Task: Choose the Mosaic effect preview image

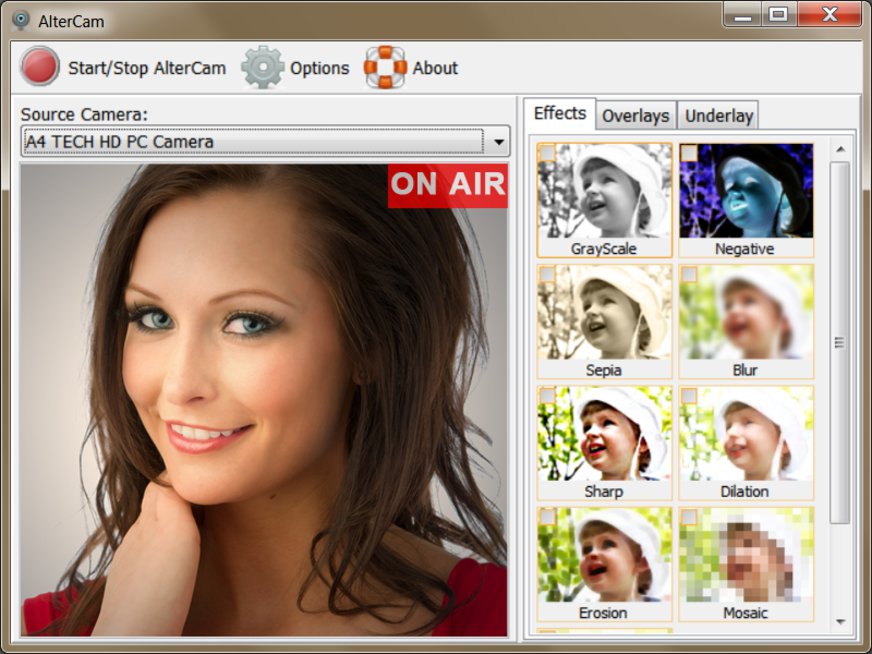Action: 746,555
